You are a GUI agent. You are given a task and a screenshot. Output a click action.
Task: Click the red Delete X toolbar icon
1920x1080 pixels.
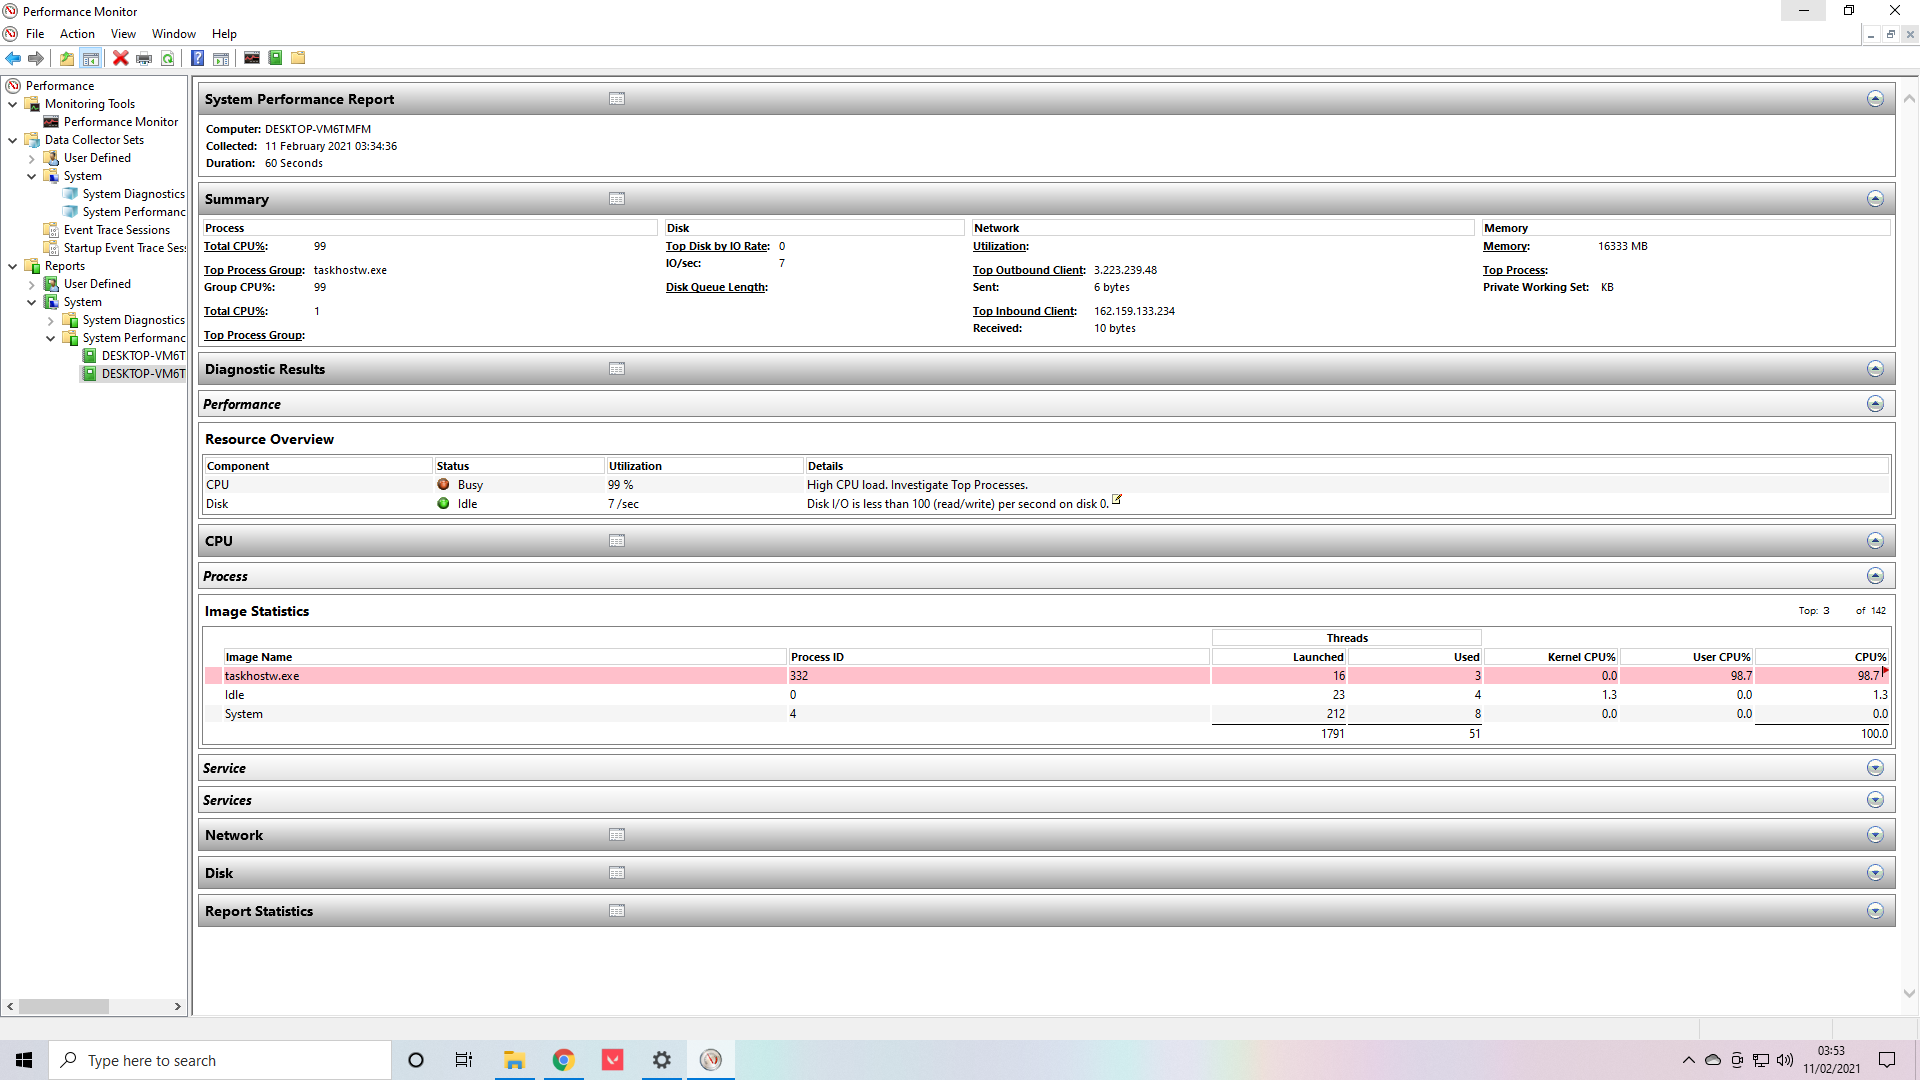tap(120, 58)
